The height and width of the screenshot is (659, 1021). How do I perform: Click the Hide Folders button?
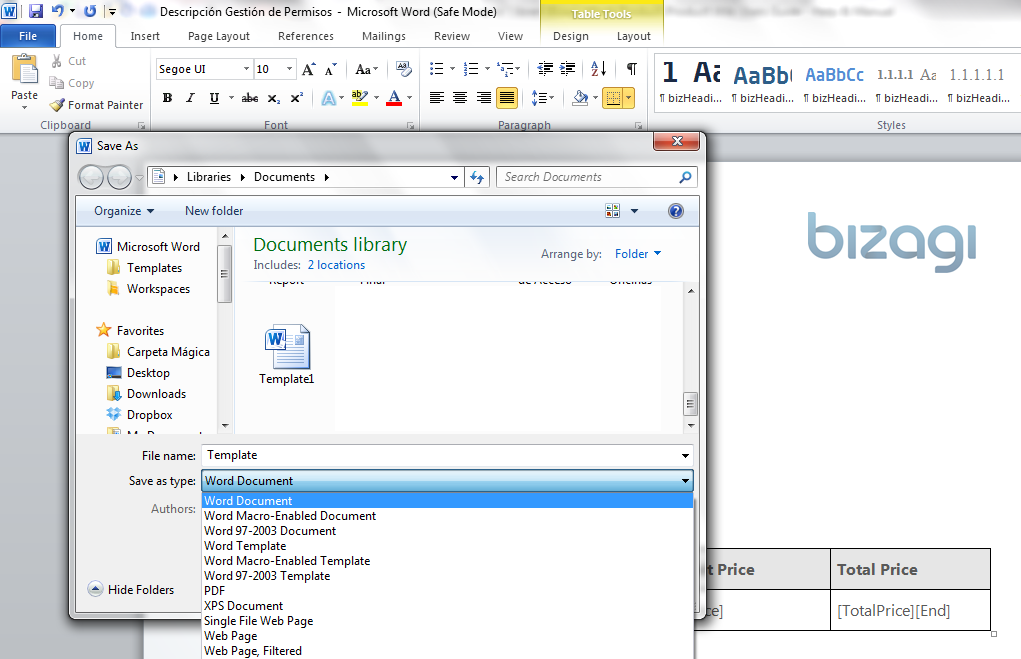(x=131, y=589)
